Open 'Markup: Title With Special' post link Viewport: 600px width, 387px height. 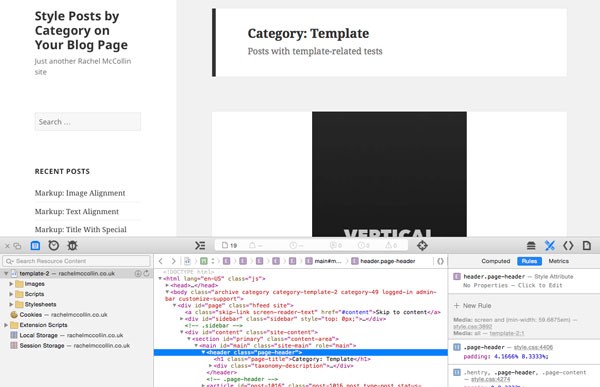(x=80, y=229)
